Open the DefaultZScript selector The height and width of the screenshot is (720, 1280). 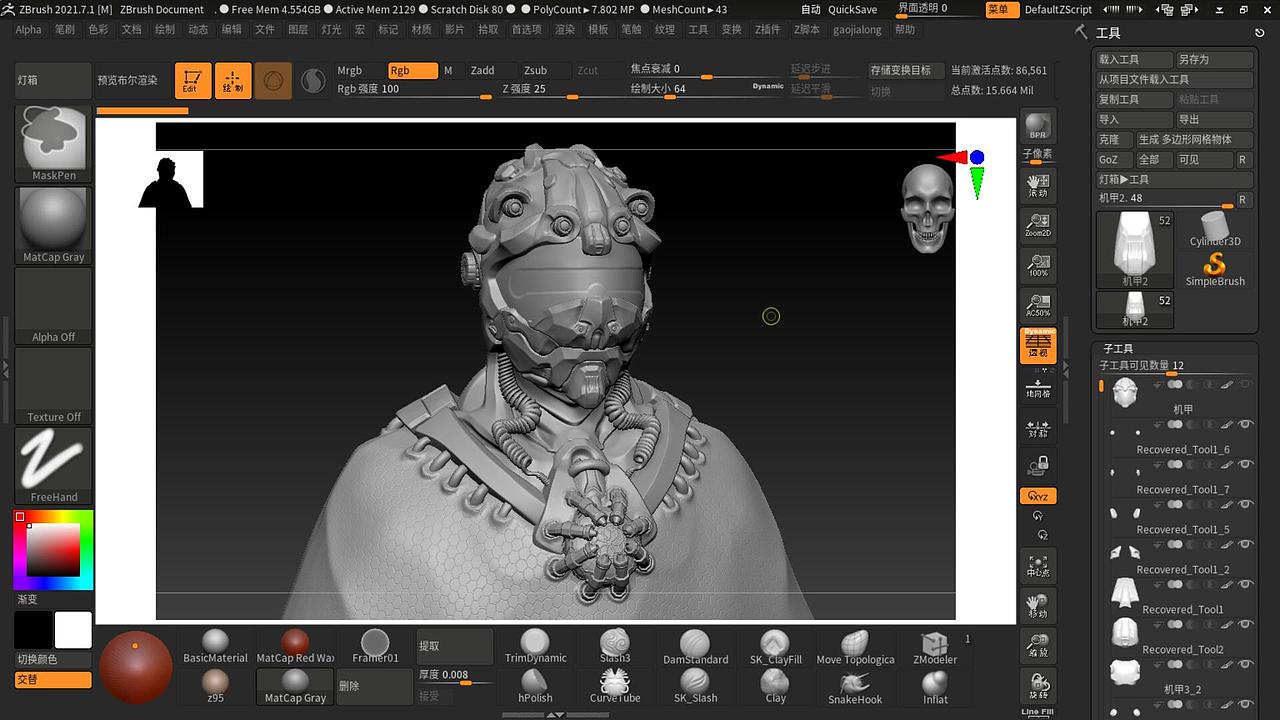click(x=1058, y=9)
